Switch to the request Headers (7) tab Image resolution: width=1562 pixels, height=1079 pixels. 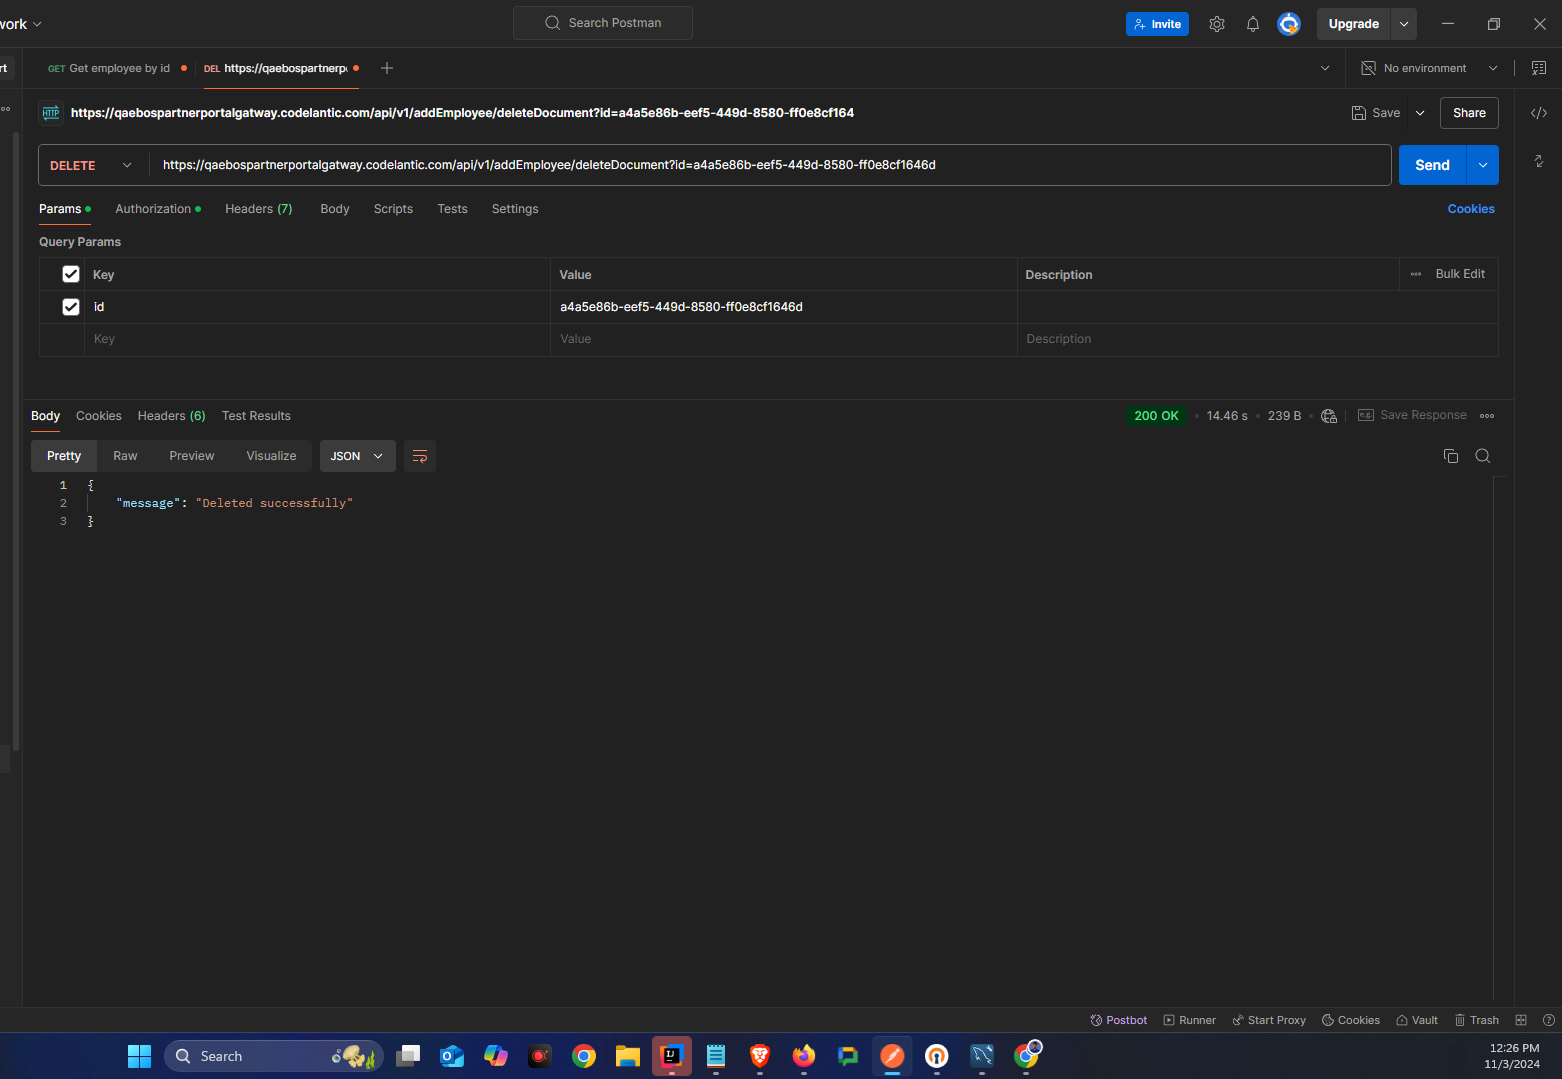[x=259, y=209]
